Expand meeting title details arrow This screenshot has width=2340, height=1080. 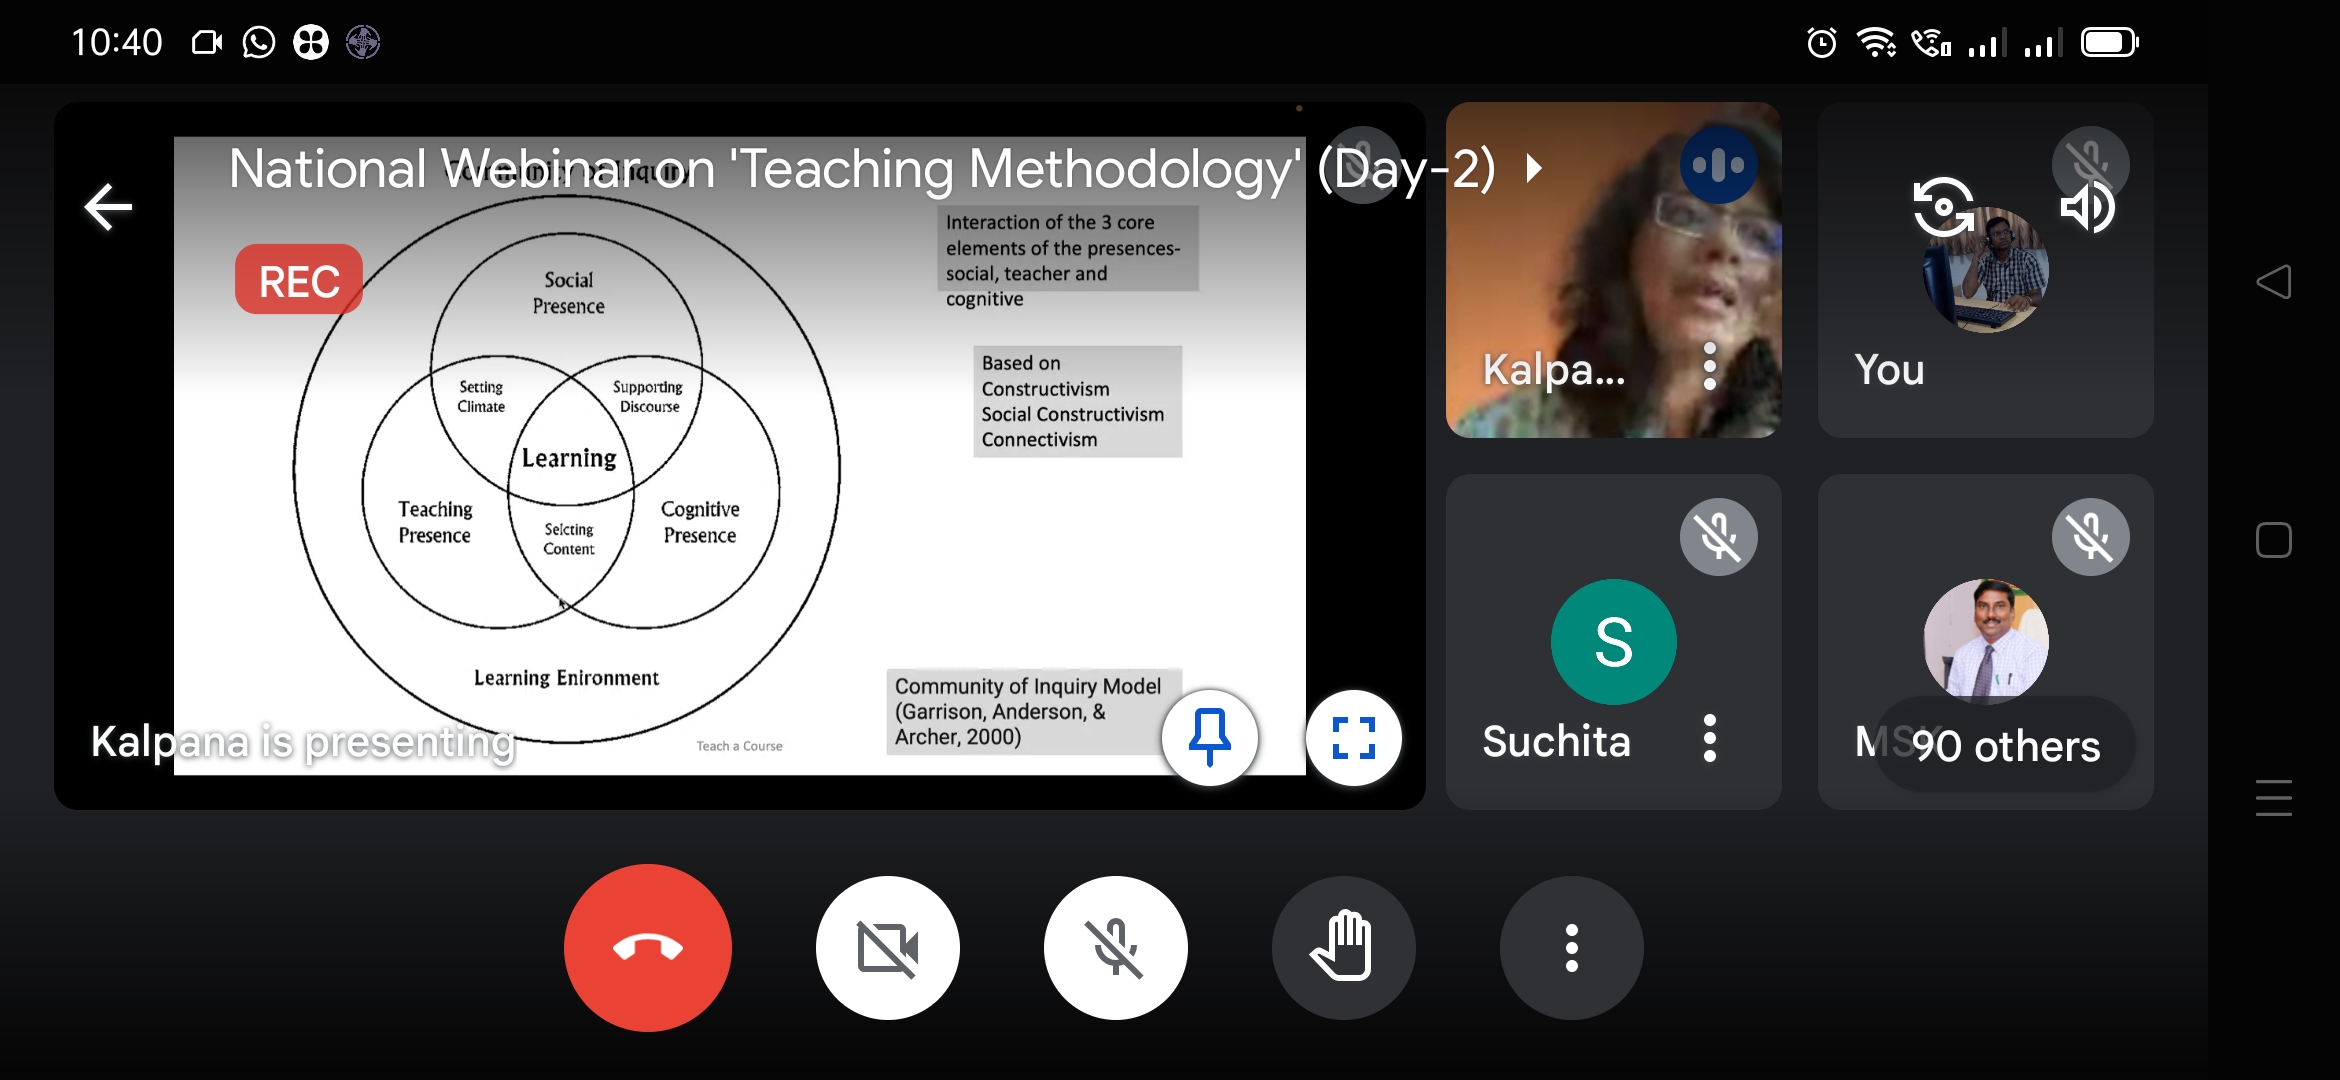click(x=1534, y=168)
